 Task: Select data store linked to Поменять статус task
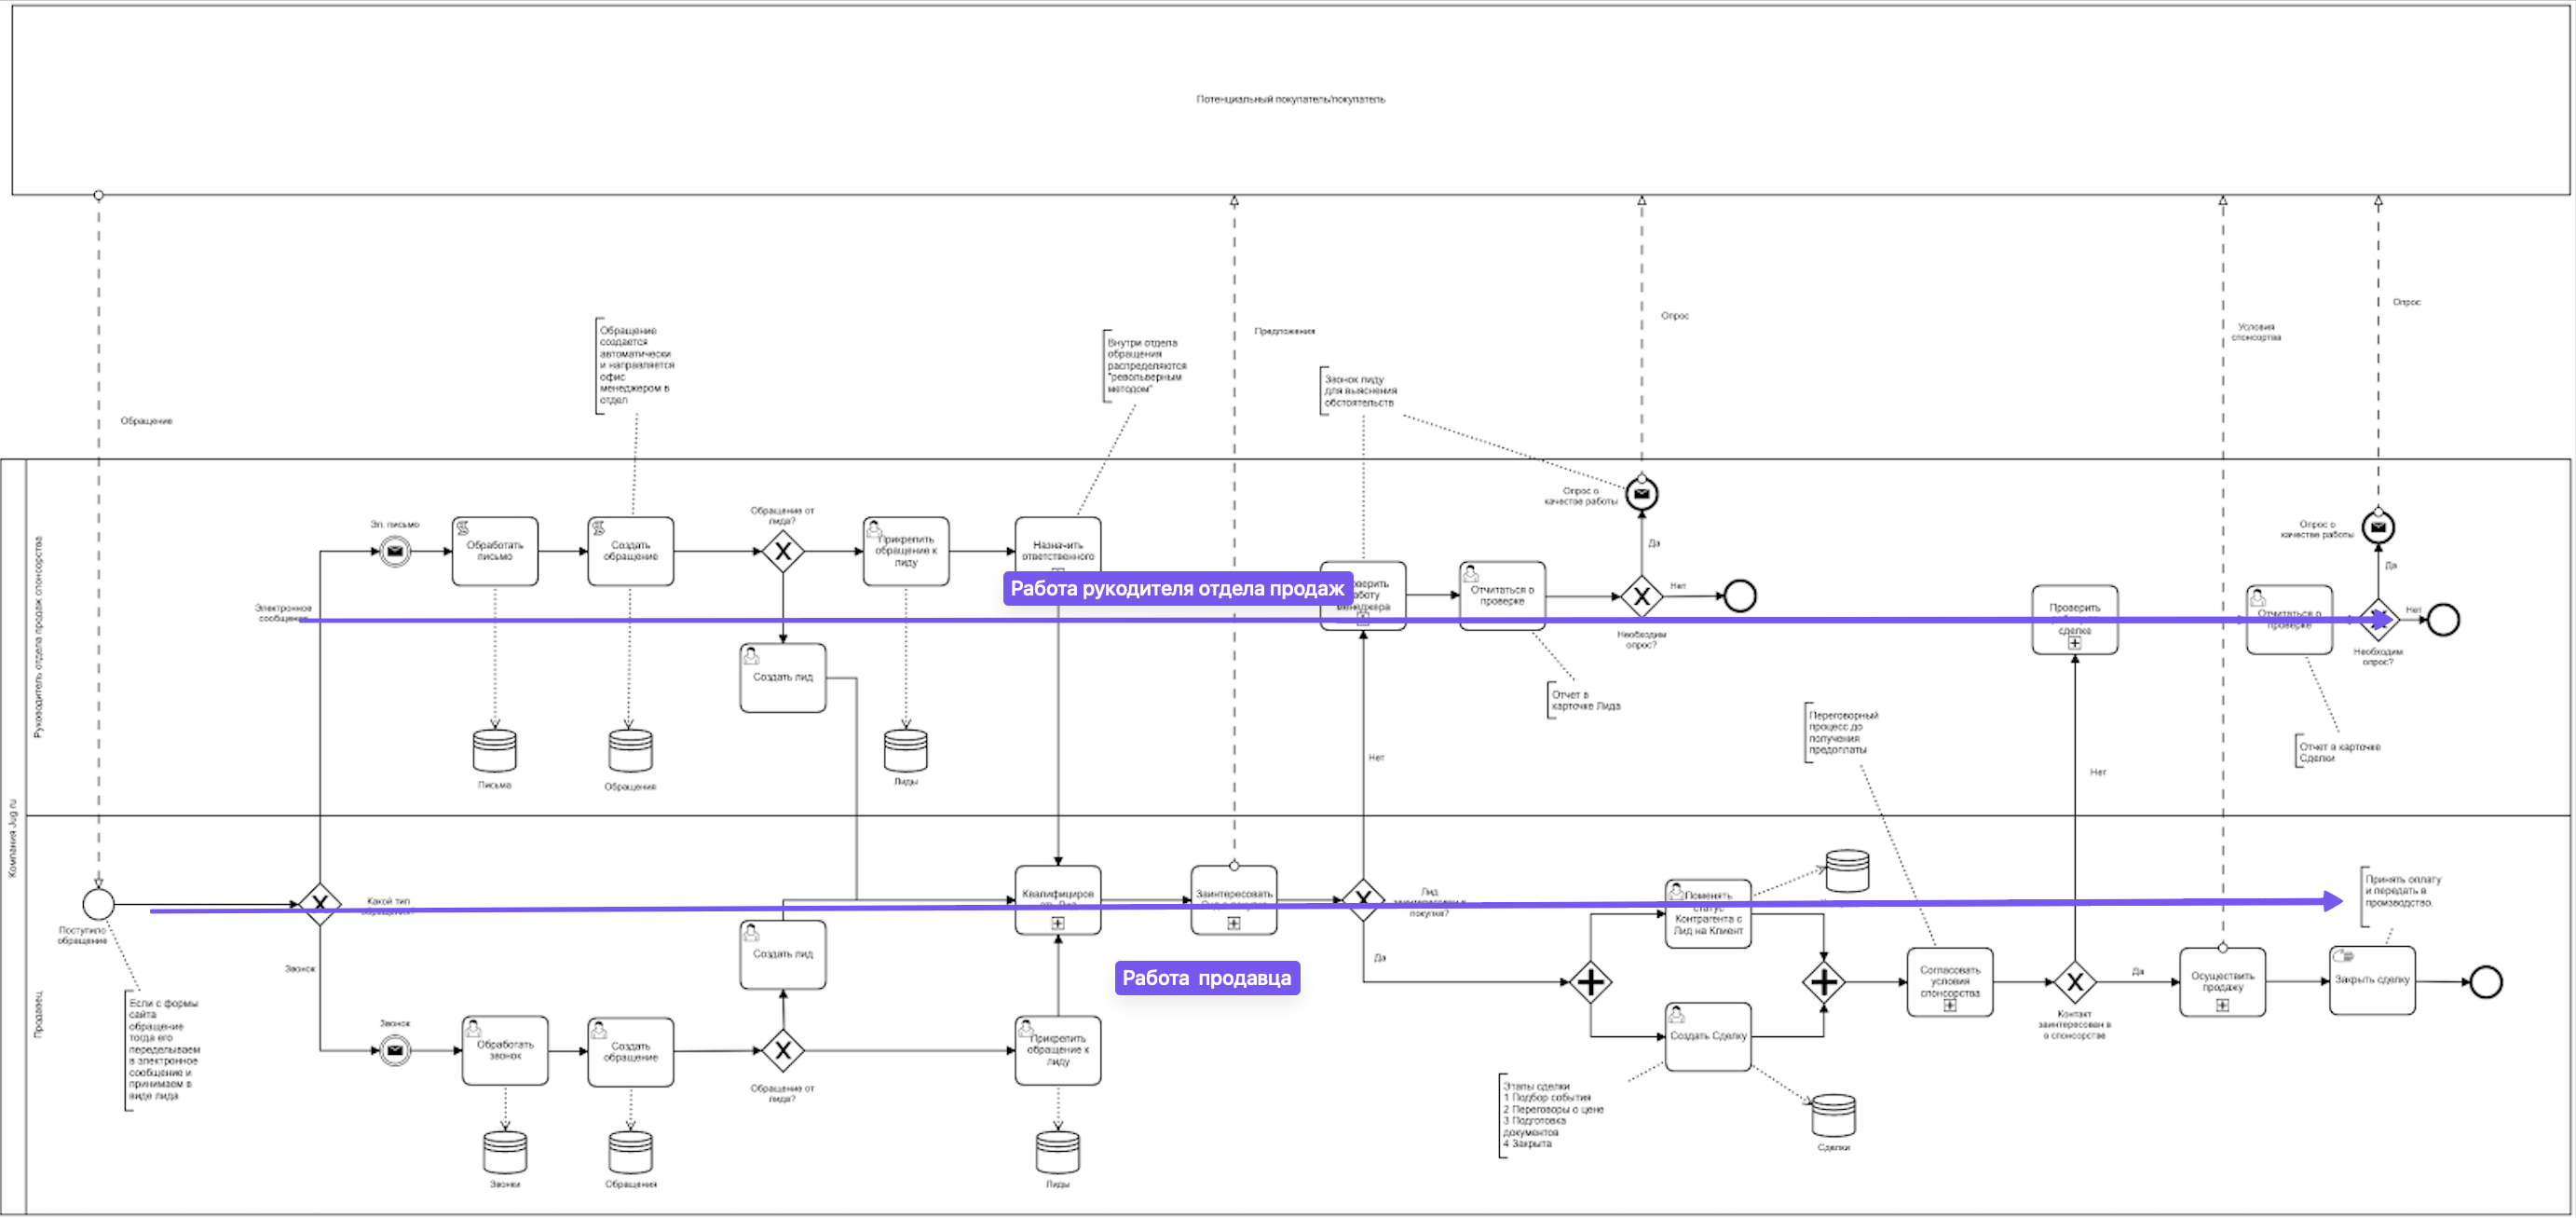tap(1847, 870)
